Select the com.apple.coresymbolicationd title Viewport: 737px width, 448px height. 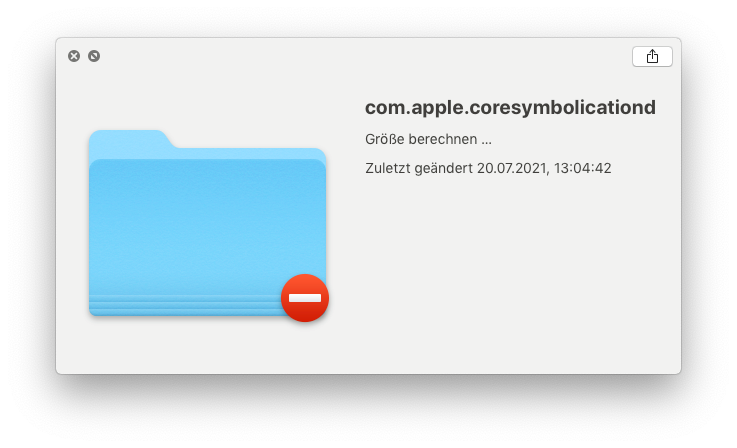pos(510,108)
